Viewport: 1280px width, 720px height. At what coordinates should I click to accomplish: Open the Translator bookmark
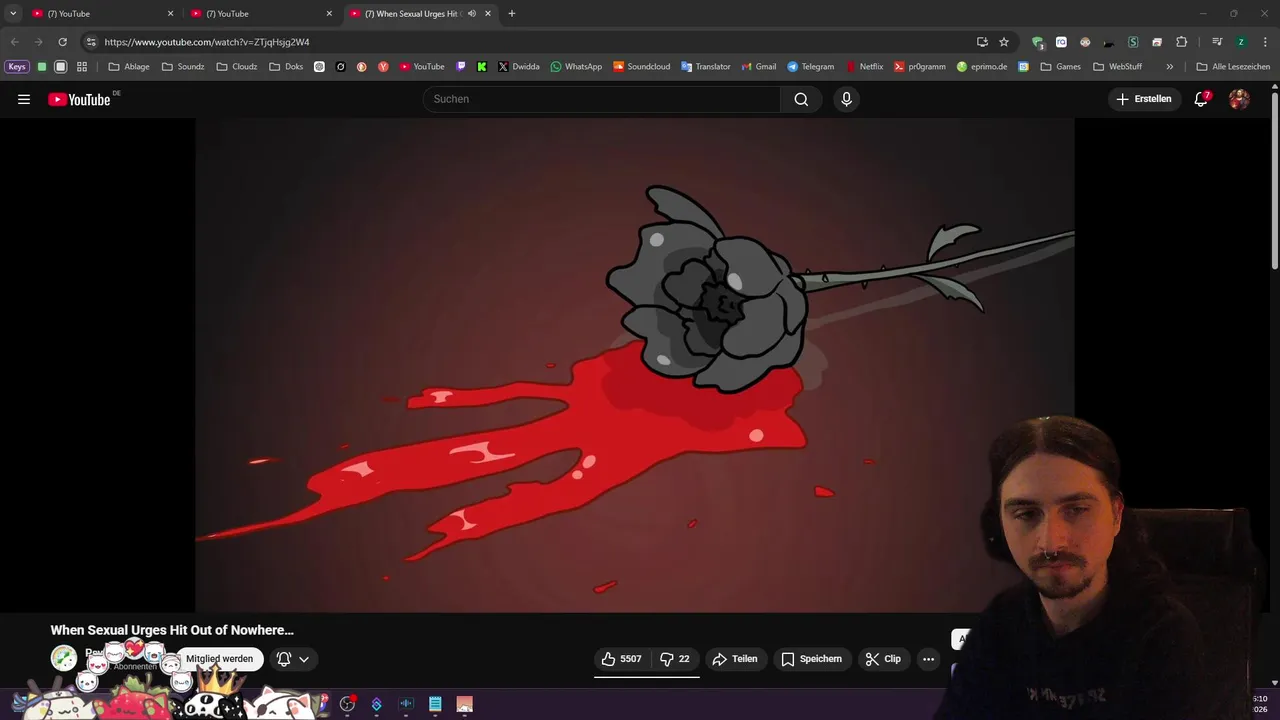pyautogui.click(x=706, y=67)
